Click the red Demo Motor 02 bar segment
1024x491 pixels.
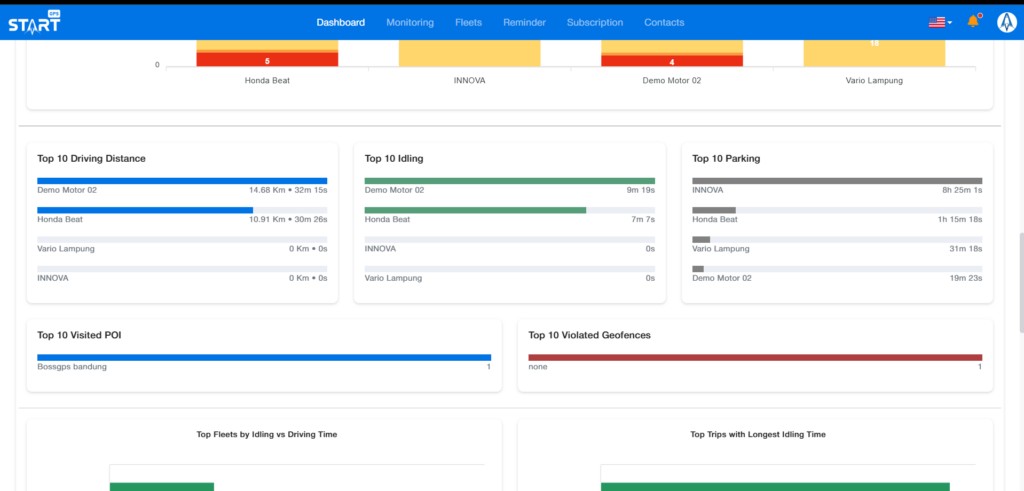coord(671,61)
